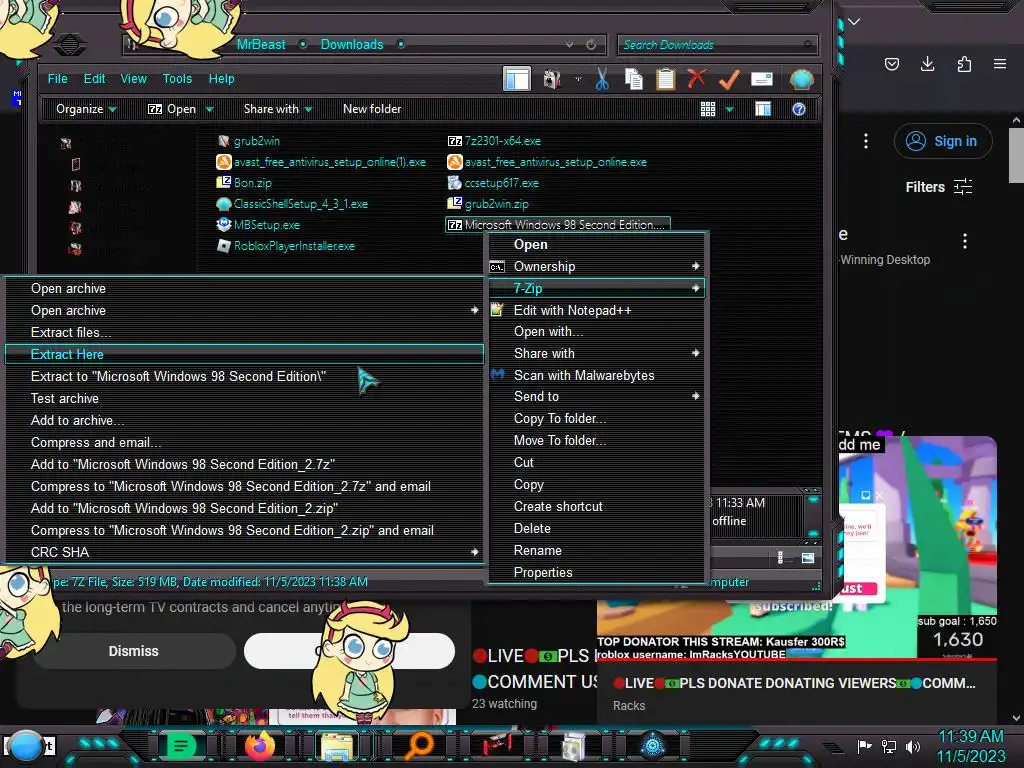Click the Downloads breadcrumb in address bar
Screen dimensions: 1024x768
point(351,45)
